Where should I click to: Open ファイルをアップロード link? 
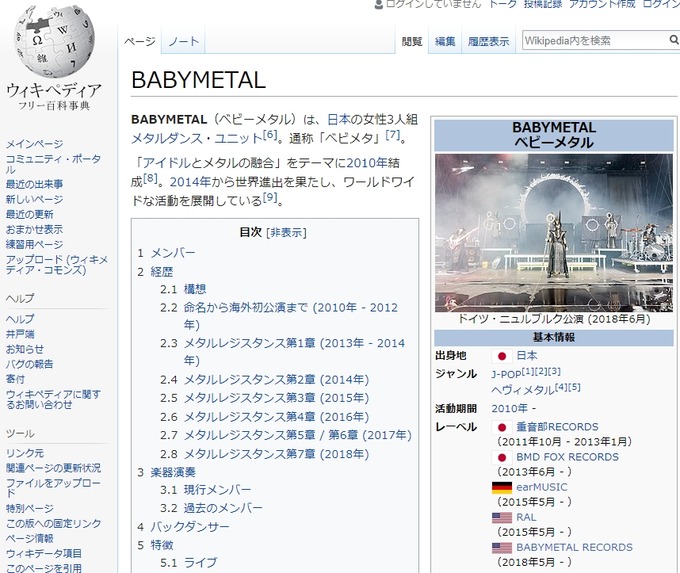tap(53, 488)
